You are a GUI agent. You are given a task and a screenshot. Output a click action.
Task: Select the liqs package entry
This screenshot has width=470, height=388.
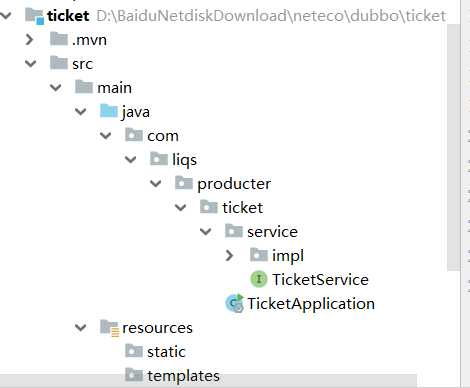[174, 160]
